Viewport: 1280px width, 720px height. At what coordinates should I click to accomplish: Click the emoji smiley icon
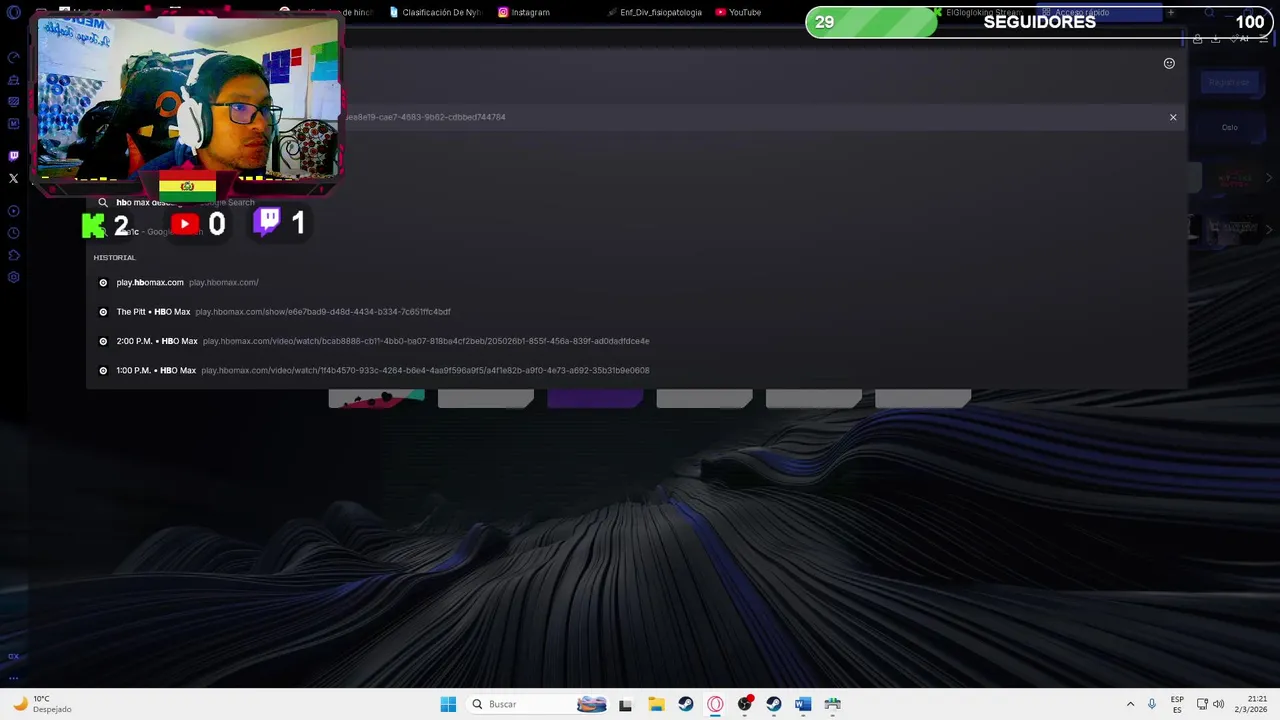[1169, 63]
